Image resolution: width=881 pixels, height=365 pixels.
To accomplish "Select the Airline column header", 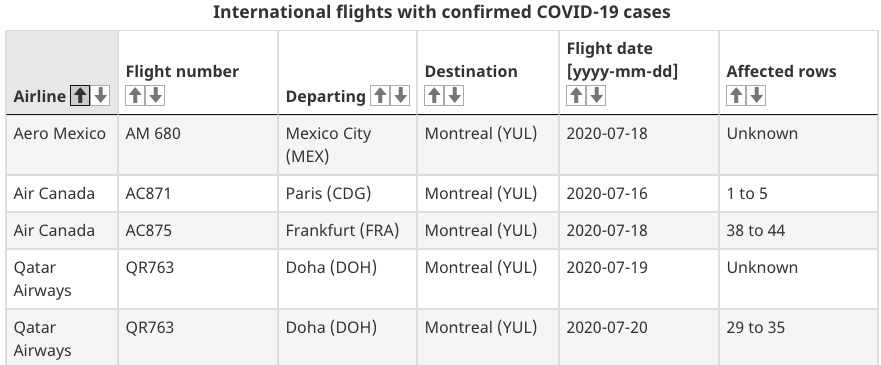I will pos(62,72).
